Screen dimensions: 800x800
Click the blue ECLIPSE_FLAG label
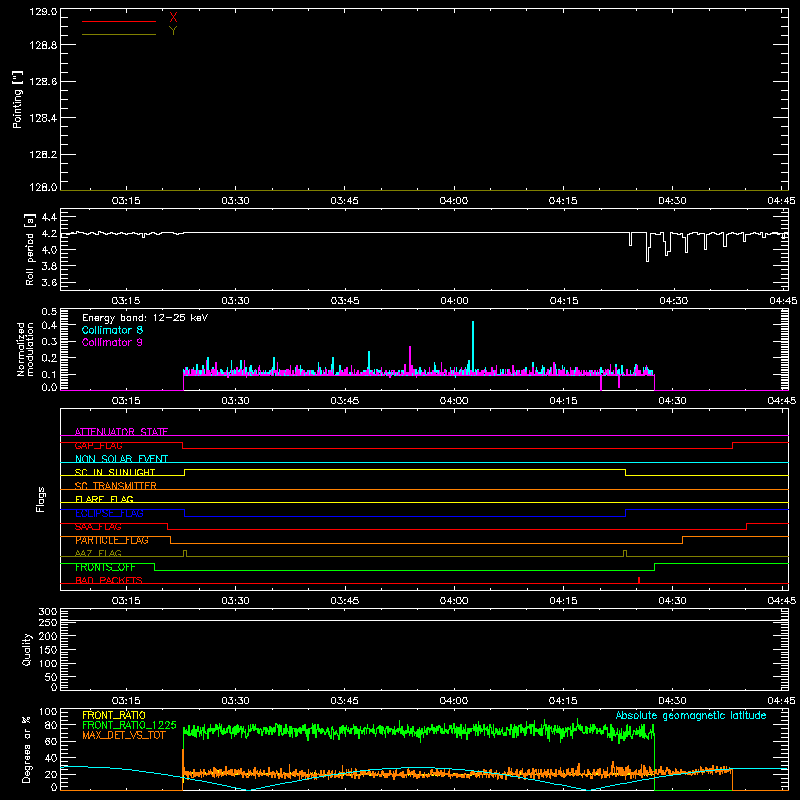(x=109, y=513)
